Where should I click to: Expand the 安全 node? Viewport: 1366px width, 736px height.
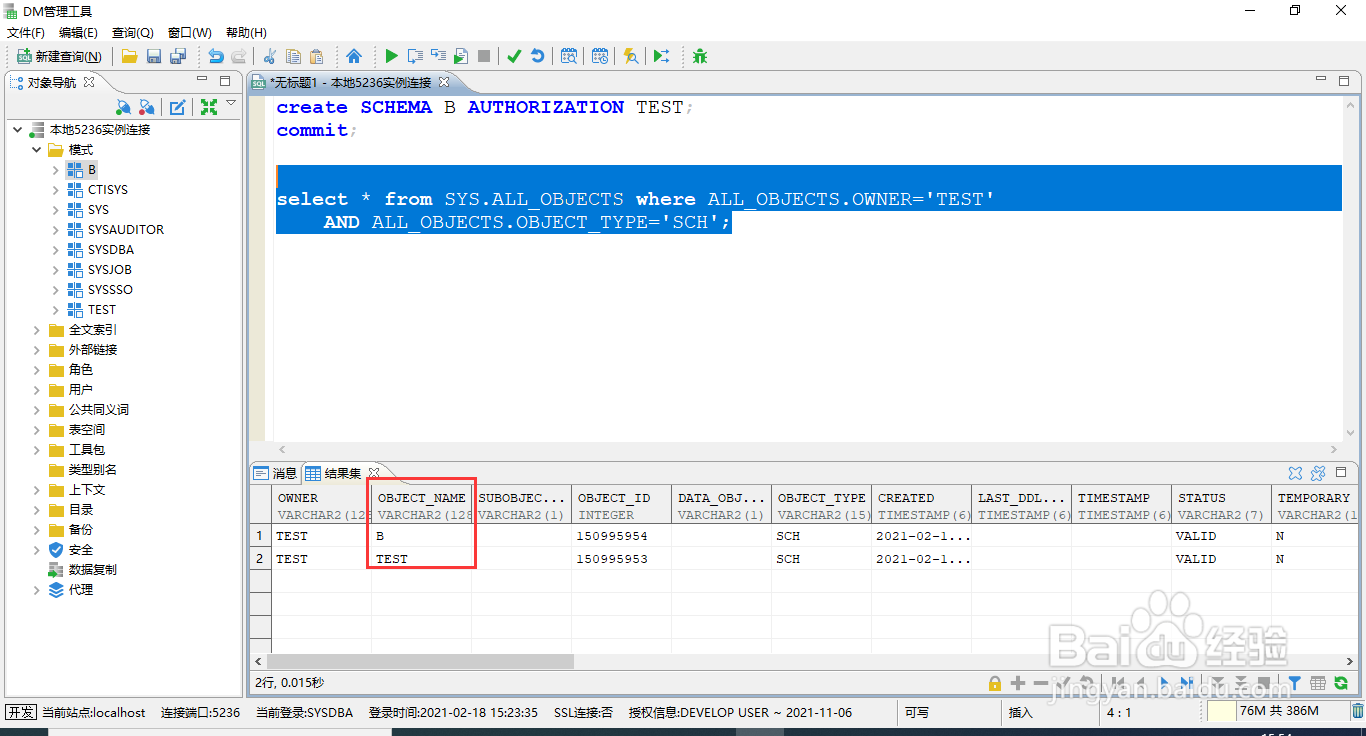pyautogui.click(x=37, y=549)
